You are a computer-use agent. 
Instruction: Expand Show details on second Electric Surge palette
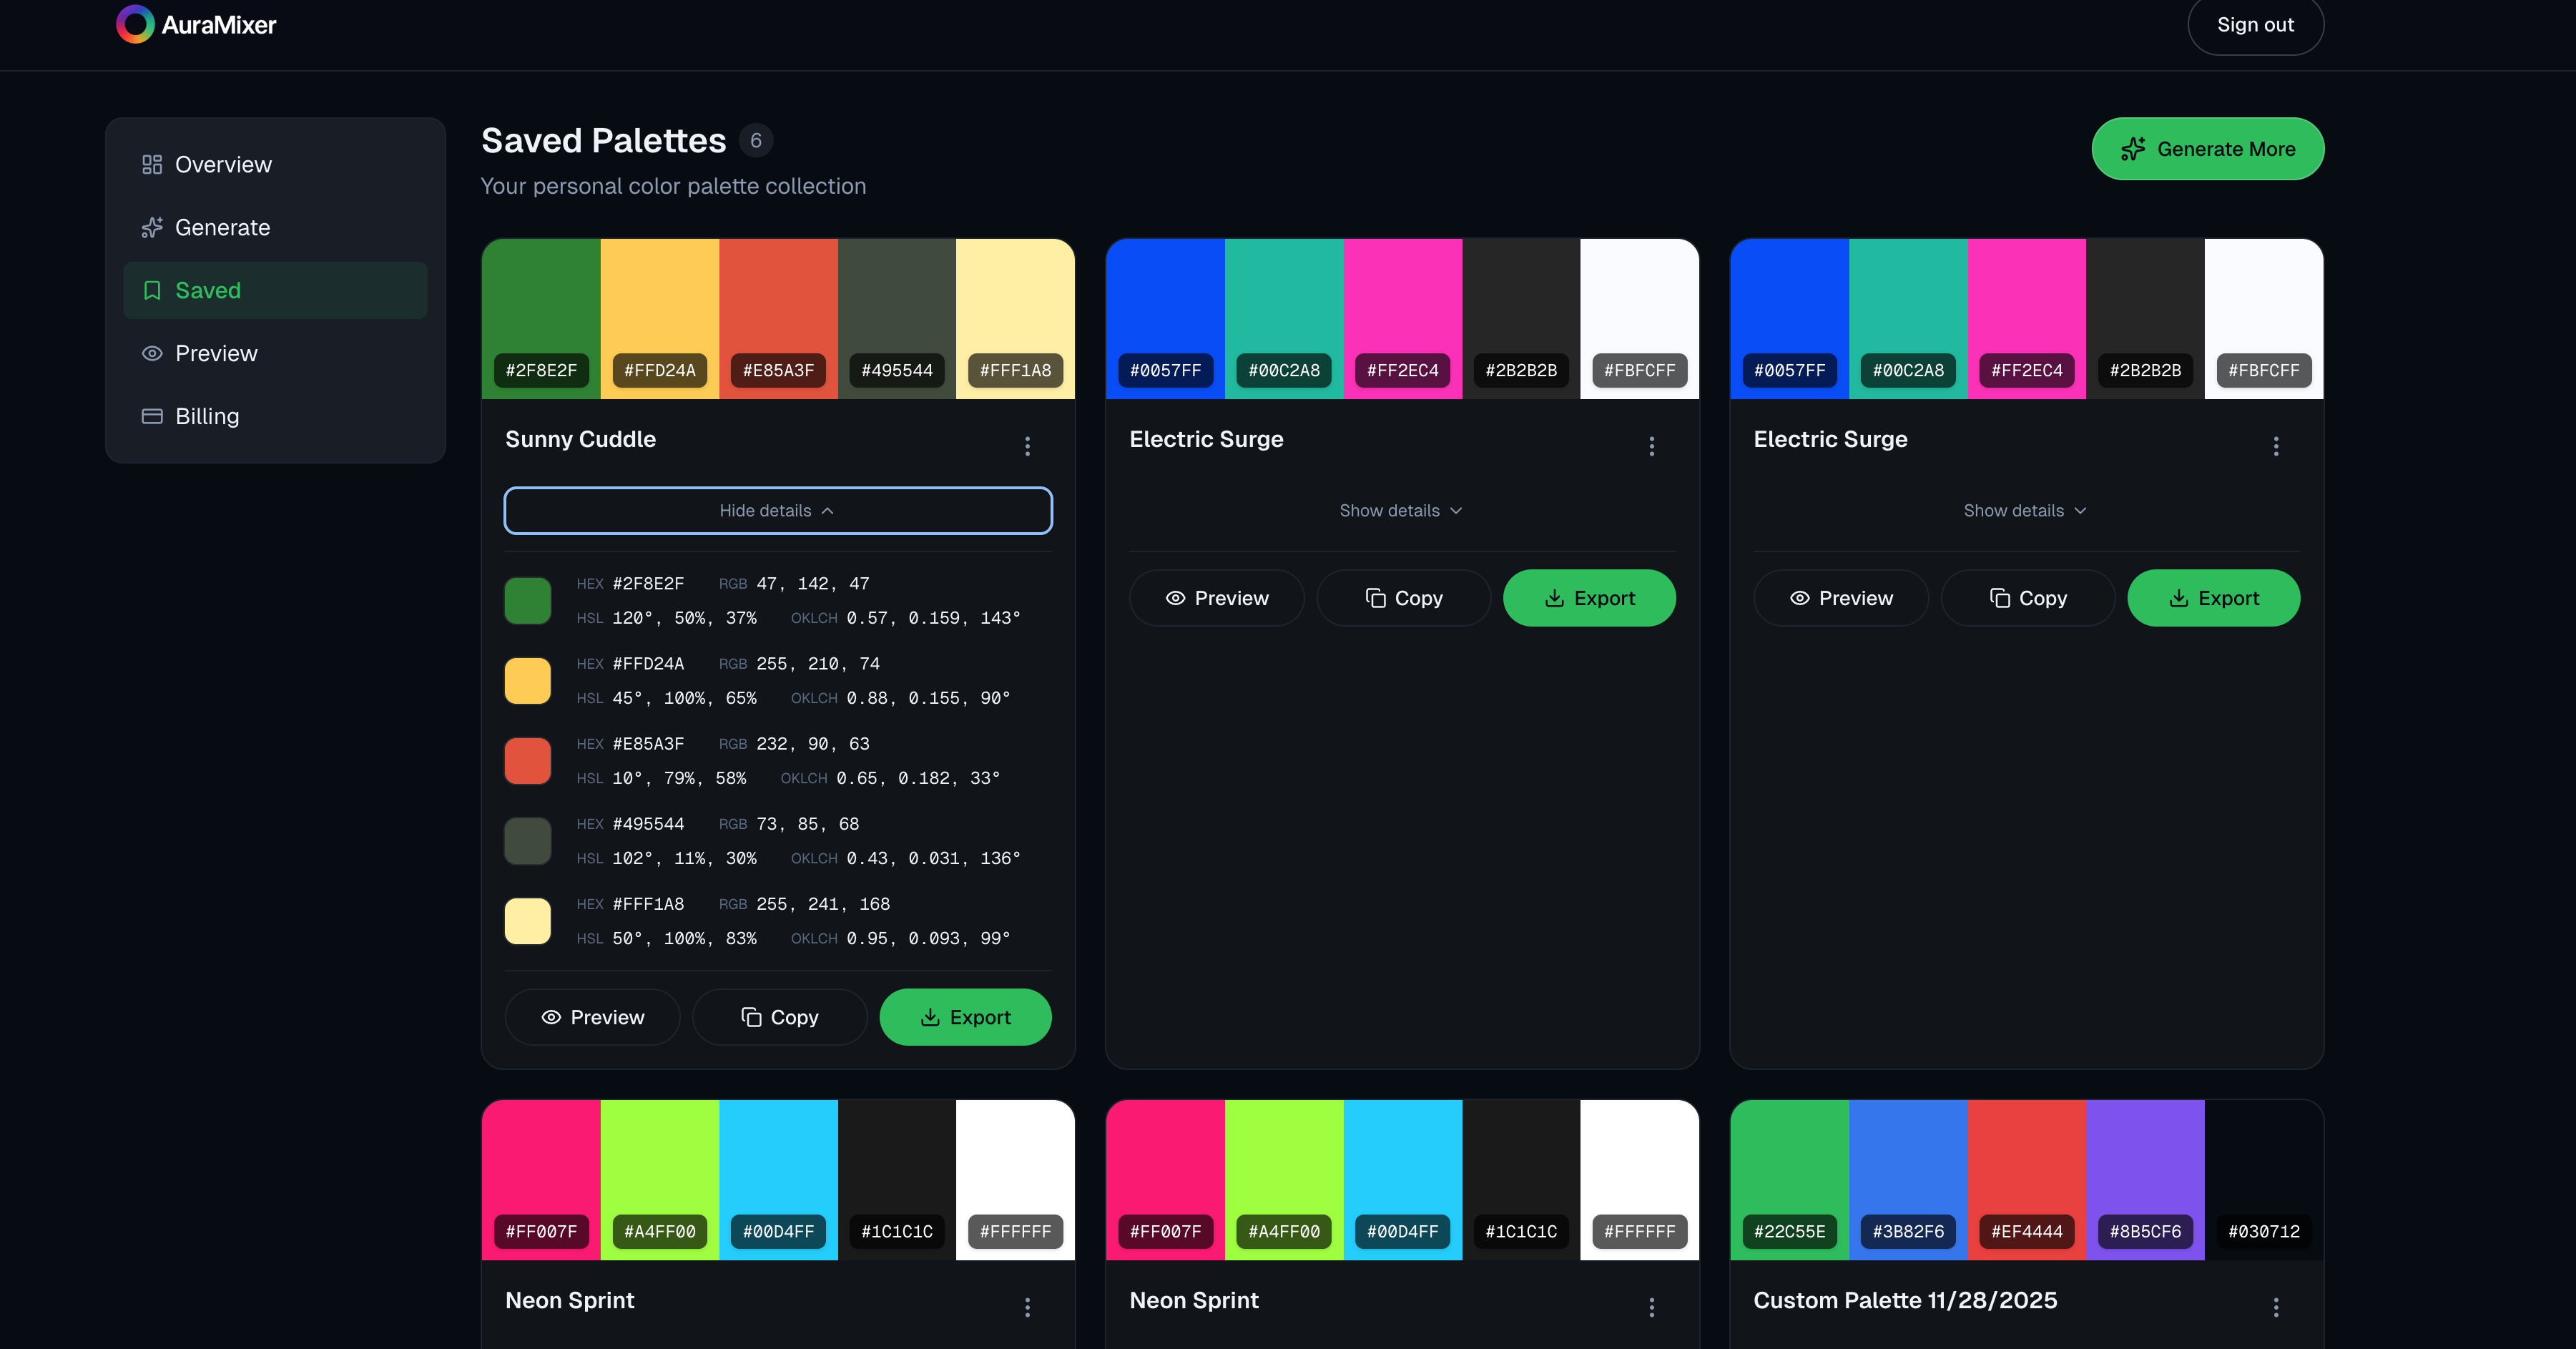[2025, 510]
